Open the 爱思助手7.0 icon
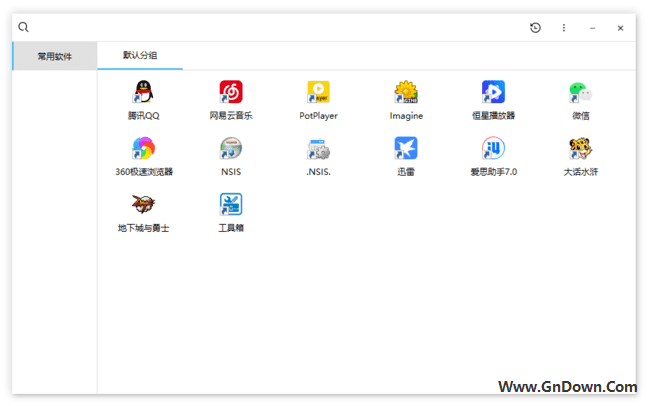This screenshot has height=406, width=650. tap(493, 148)
